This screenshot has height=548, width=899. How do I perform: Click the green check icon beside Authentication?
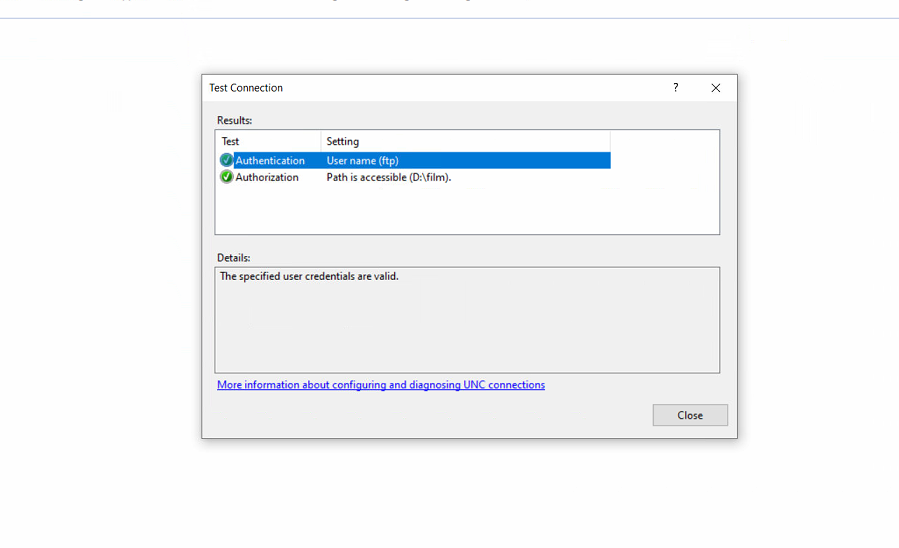227,160
